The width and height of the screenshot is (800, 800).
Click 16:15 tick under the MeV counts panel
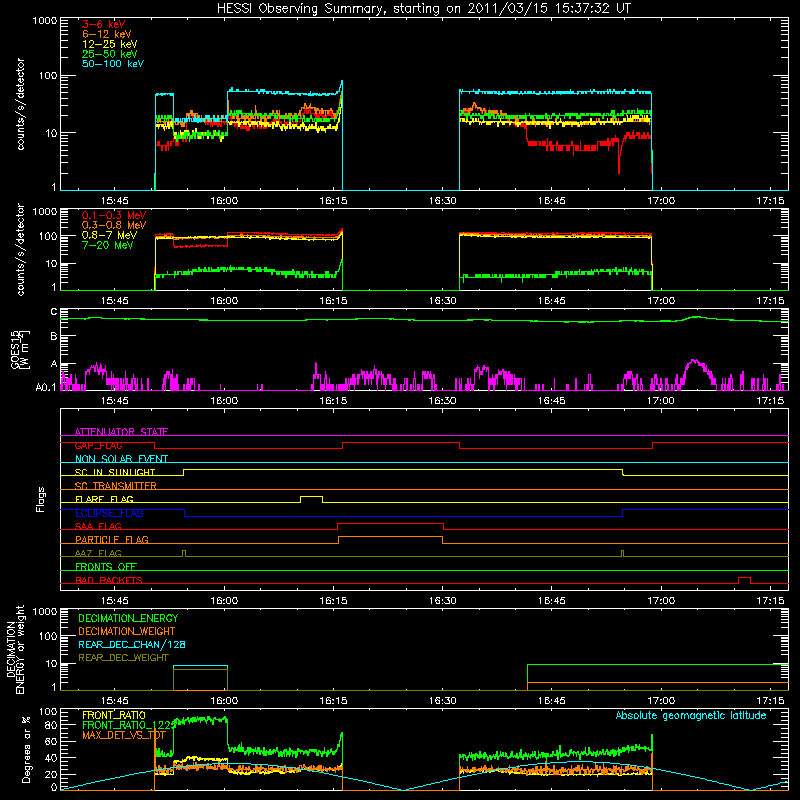pos(333,301)
